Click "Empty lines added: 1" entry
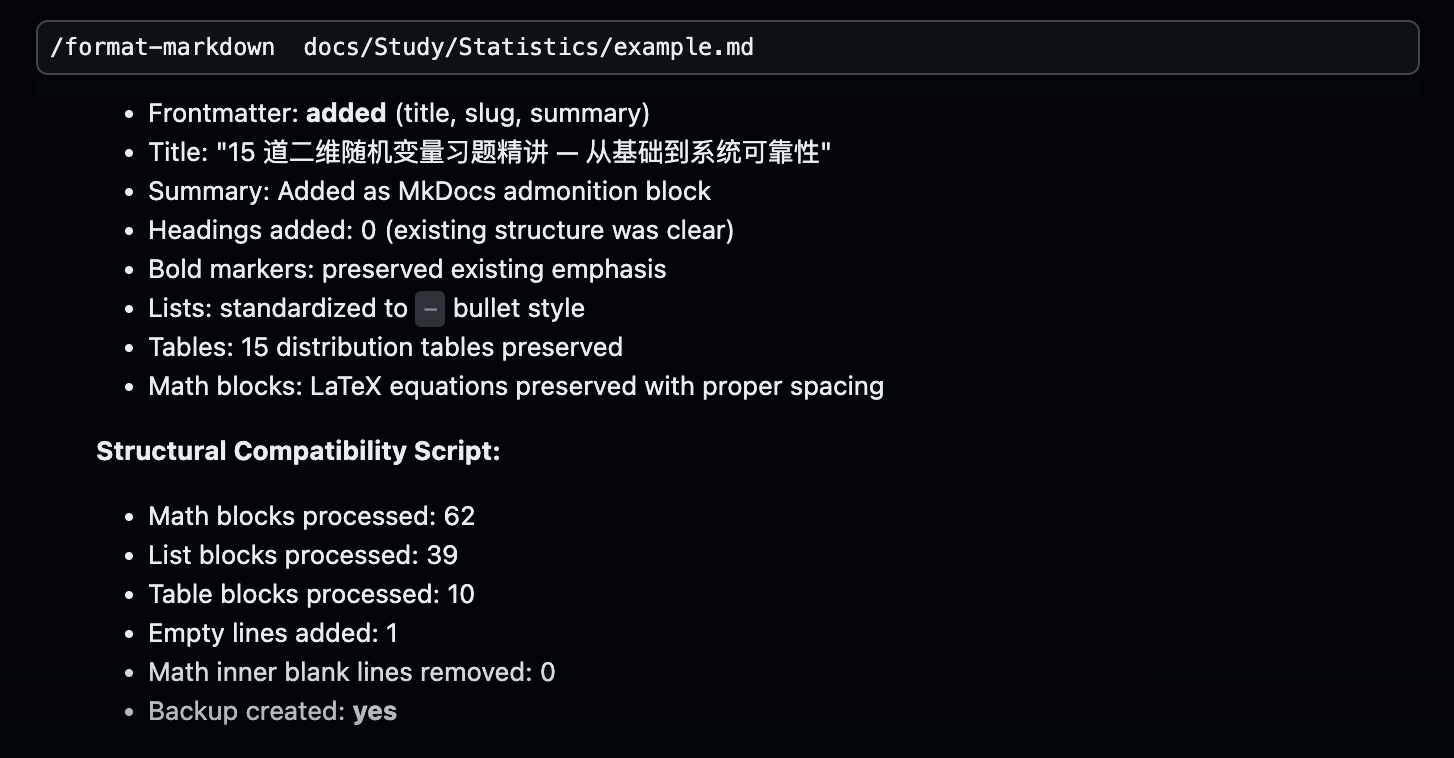 pyautogui.click(x=273, y=633)
